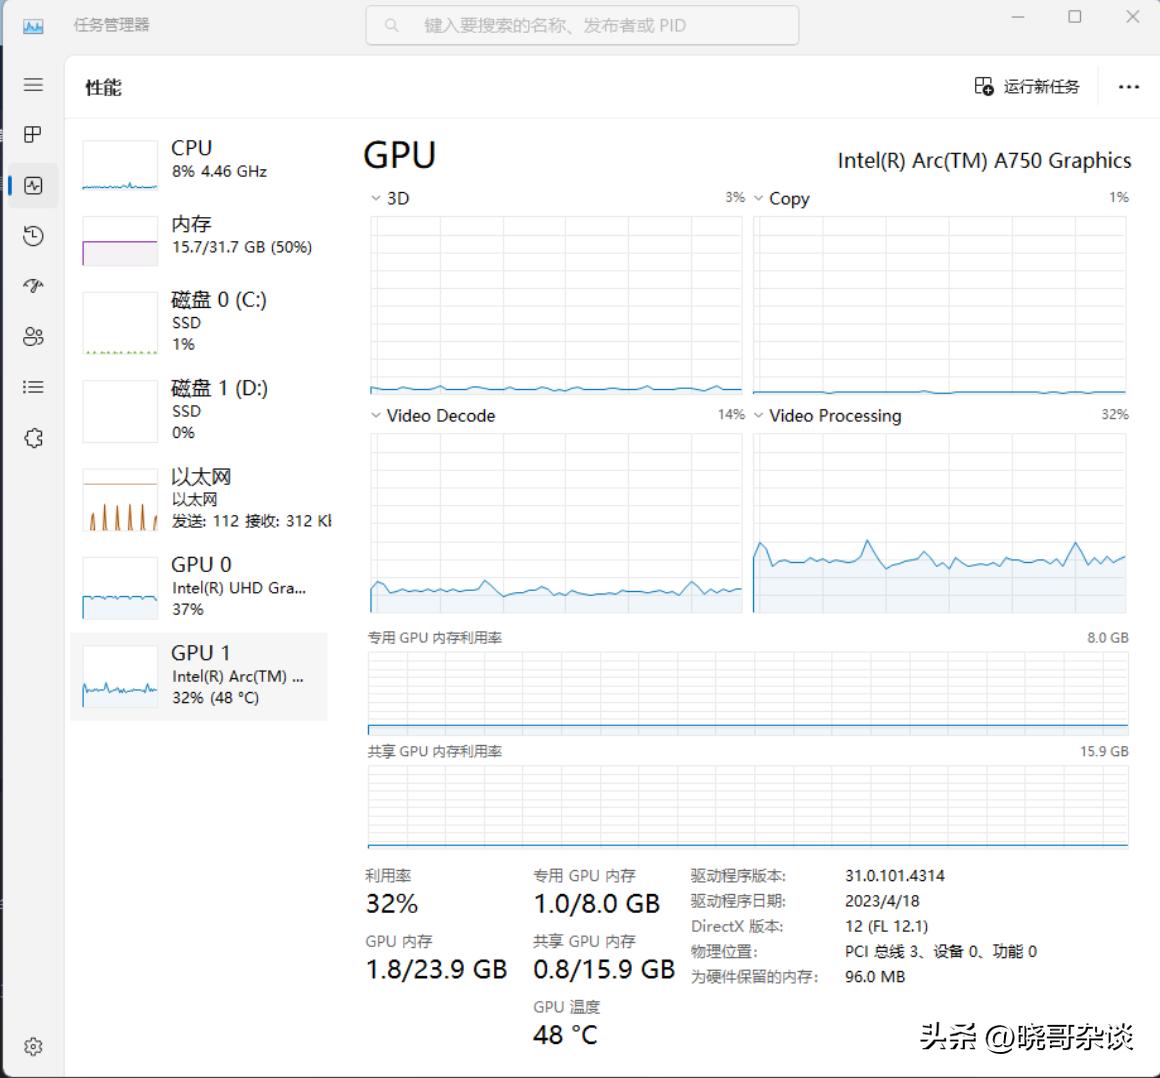Image resolution: width=1160 pixels, height=1078 pixels.
Task: Click the 运行新任务 icon
Action: [983, 87]
